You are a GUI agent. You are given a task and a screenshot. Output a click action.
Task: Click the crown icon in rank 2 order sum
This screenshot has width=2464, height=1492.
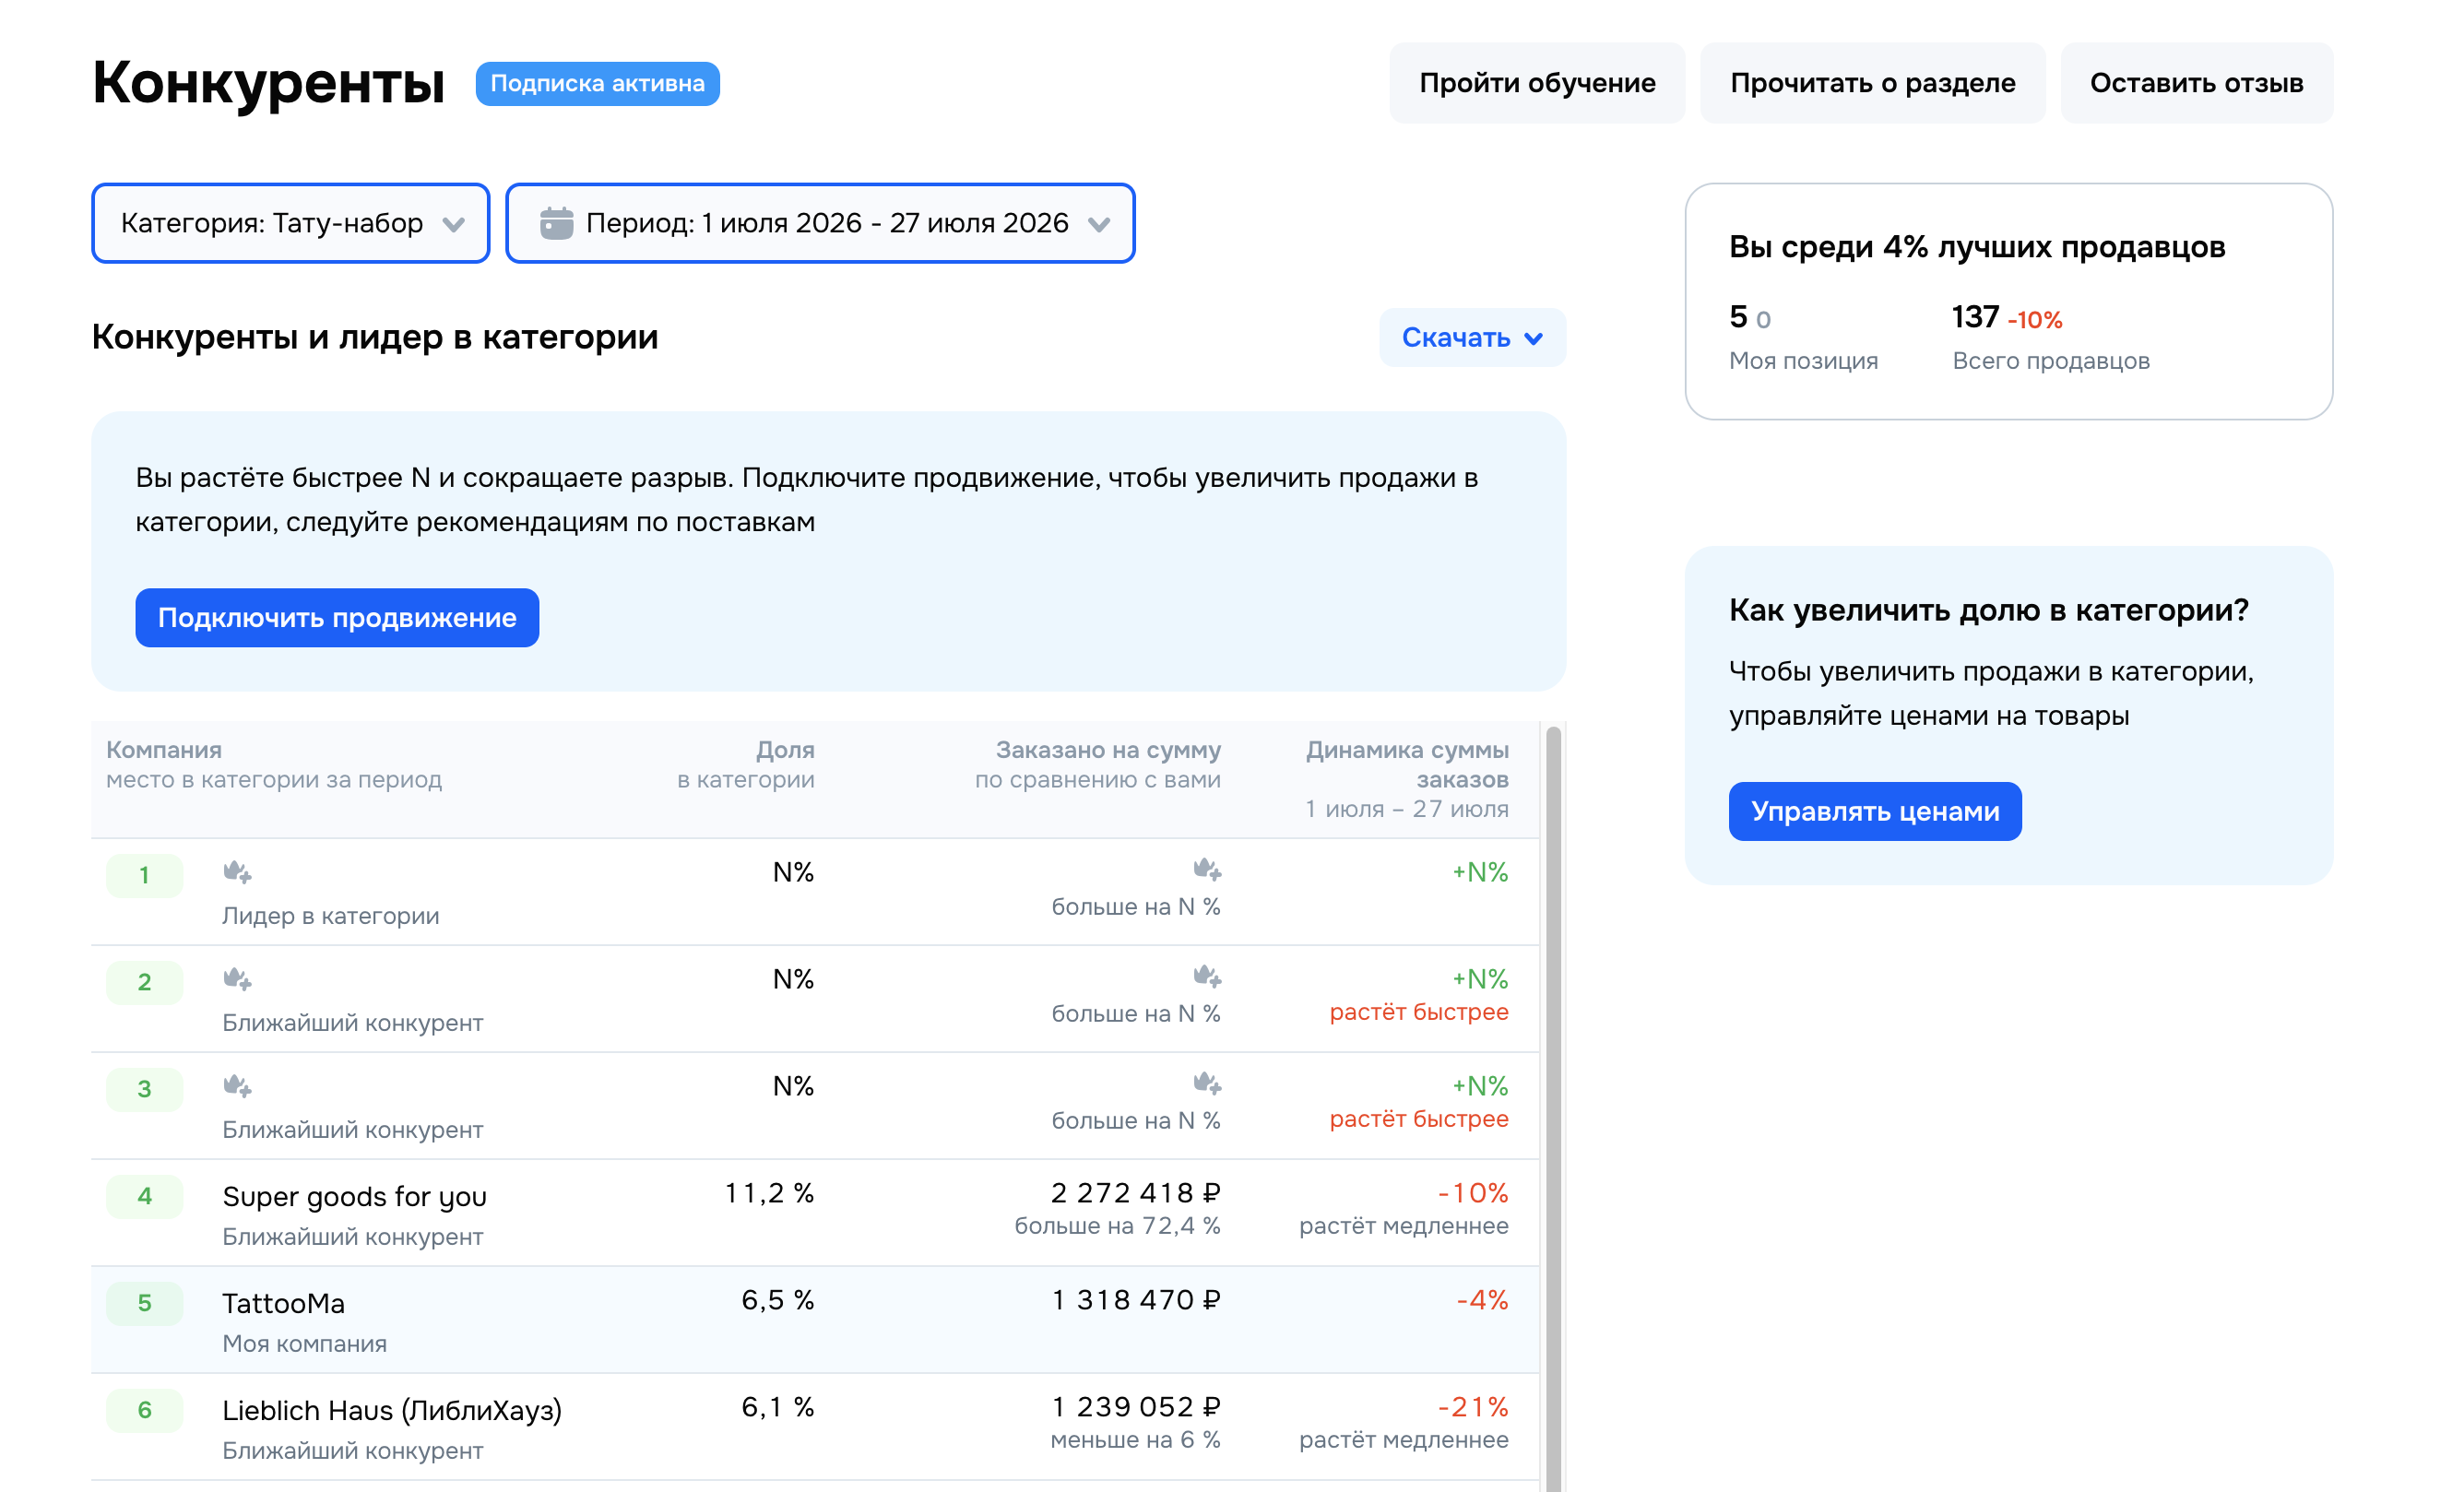(1207, 976)
